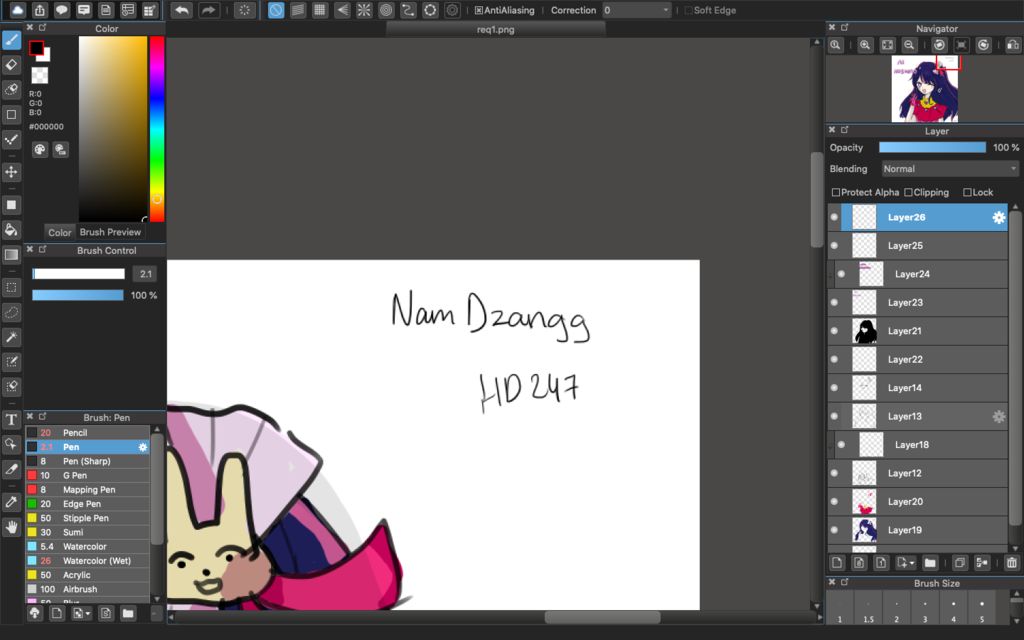This screenshot has height=640, width=1024.
Task: Activate the Magic Wand selection tool
Action: point(12,337)
